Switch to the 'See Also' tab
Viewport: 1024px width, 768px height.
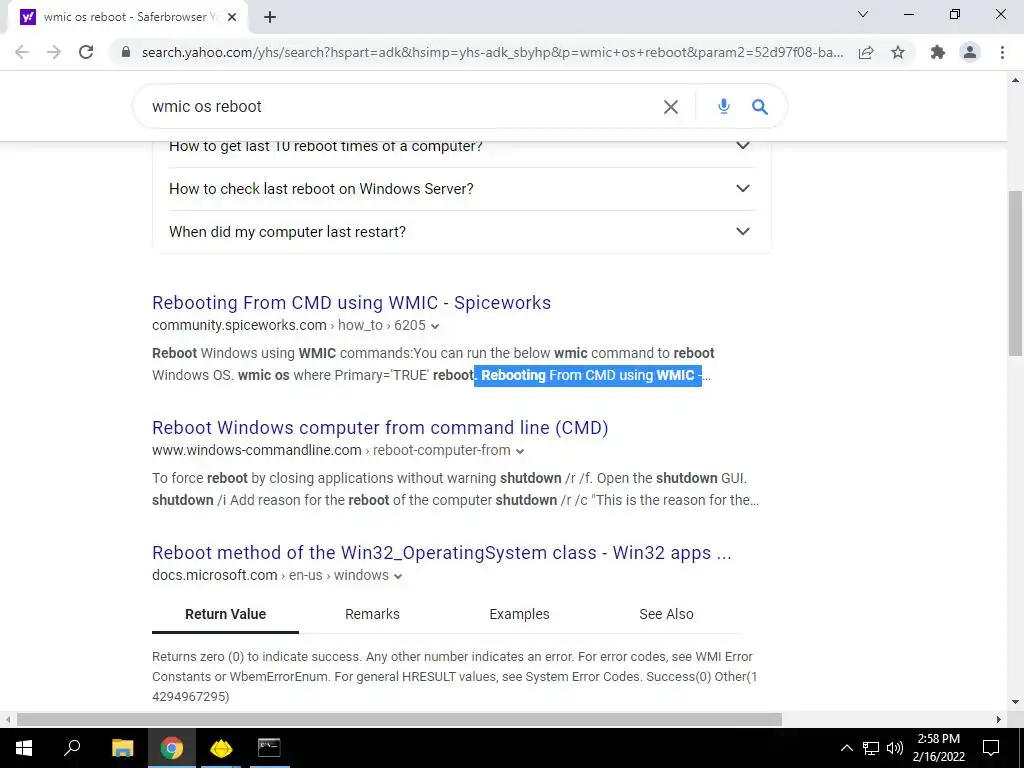666,614
